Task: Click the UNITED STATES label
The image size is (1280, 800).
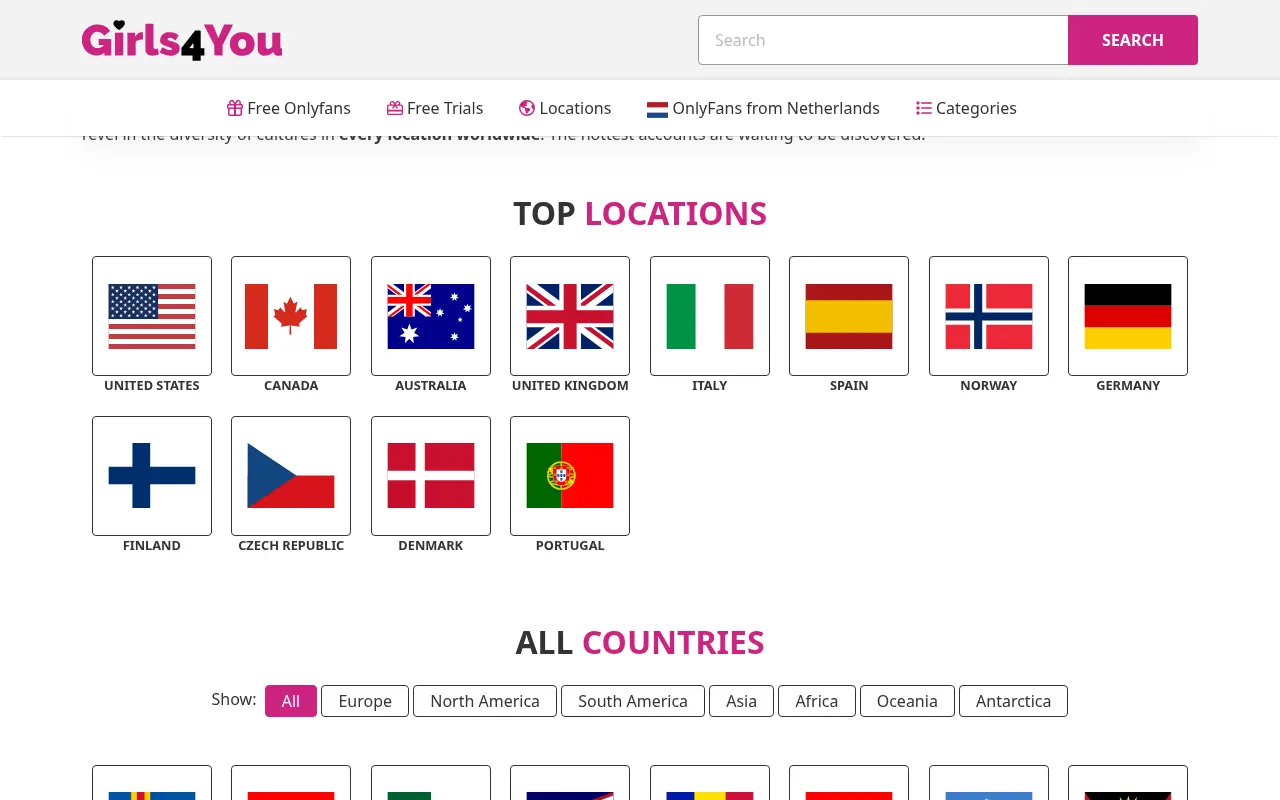Action: pos(152,386)
